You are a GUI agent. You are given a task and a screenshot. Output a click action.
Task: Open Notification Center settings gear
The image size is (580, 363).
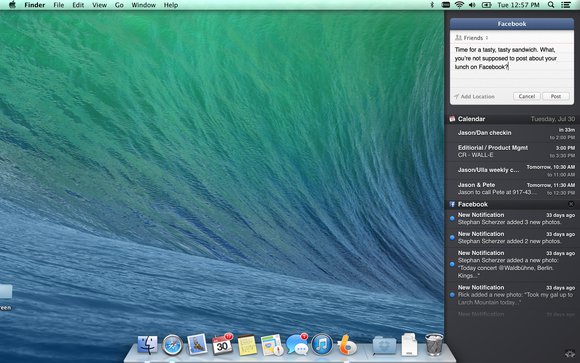point(570,354)
